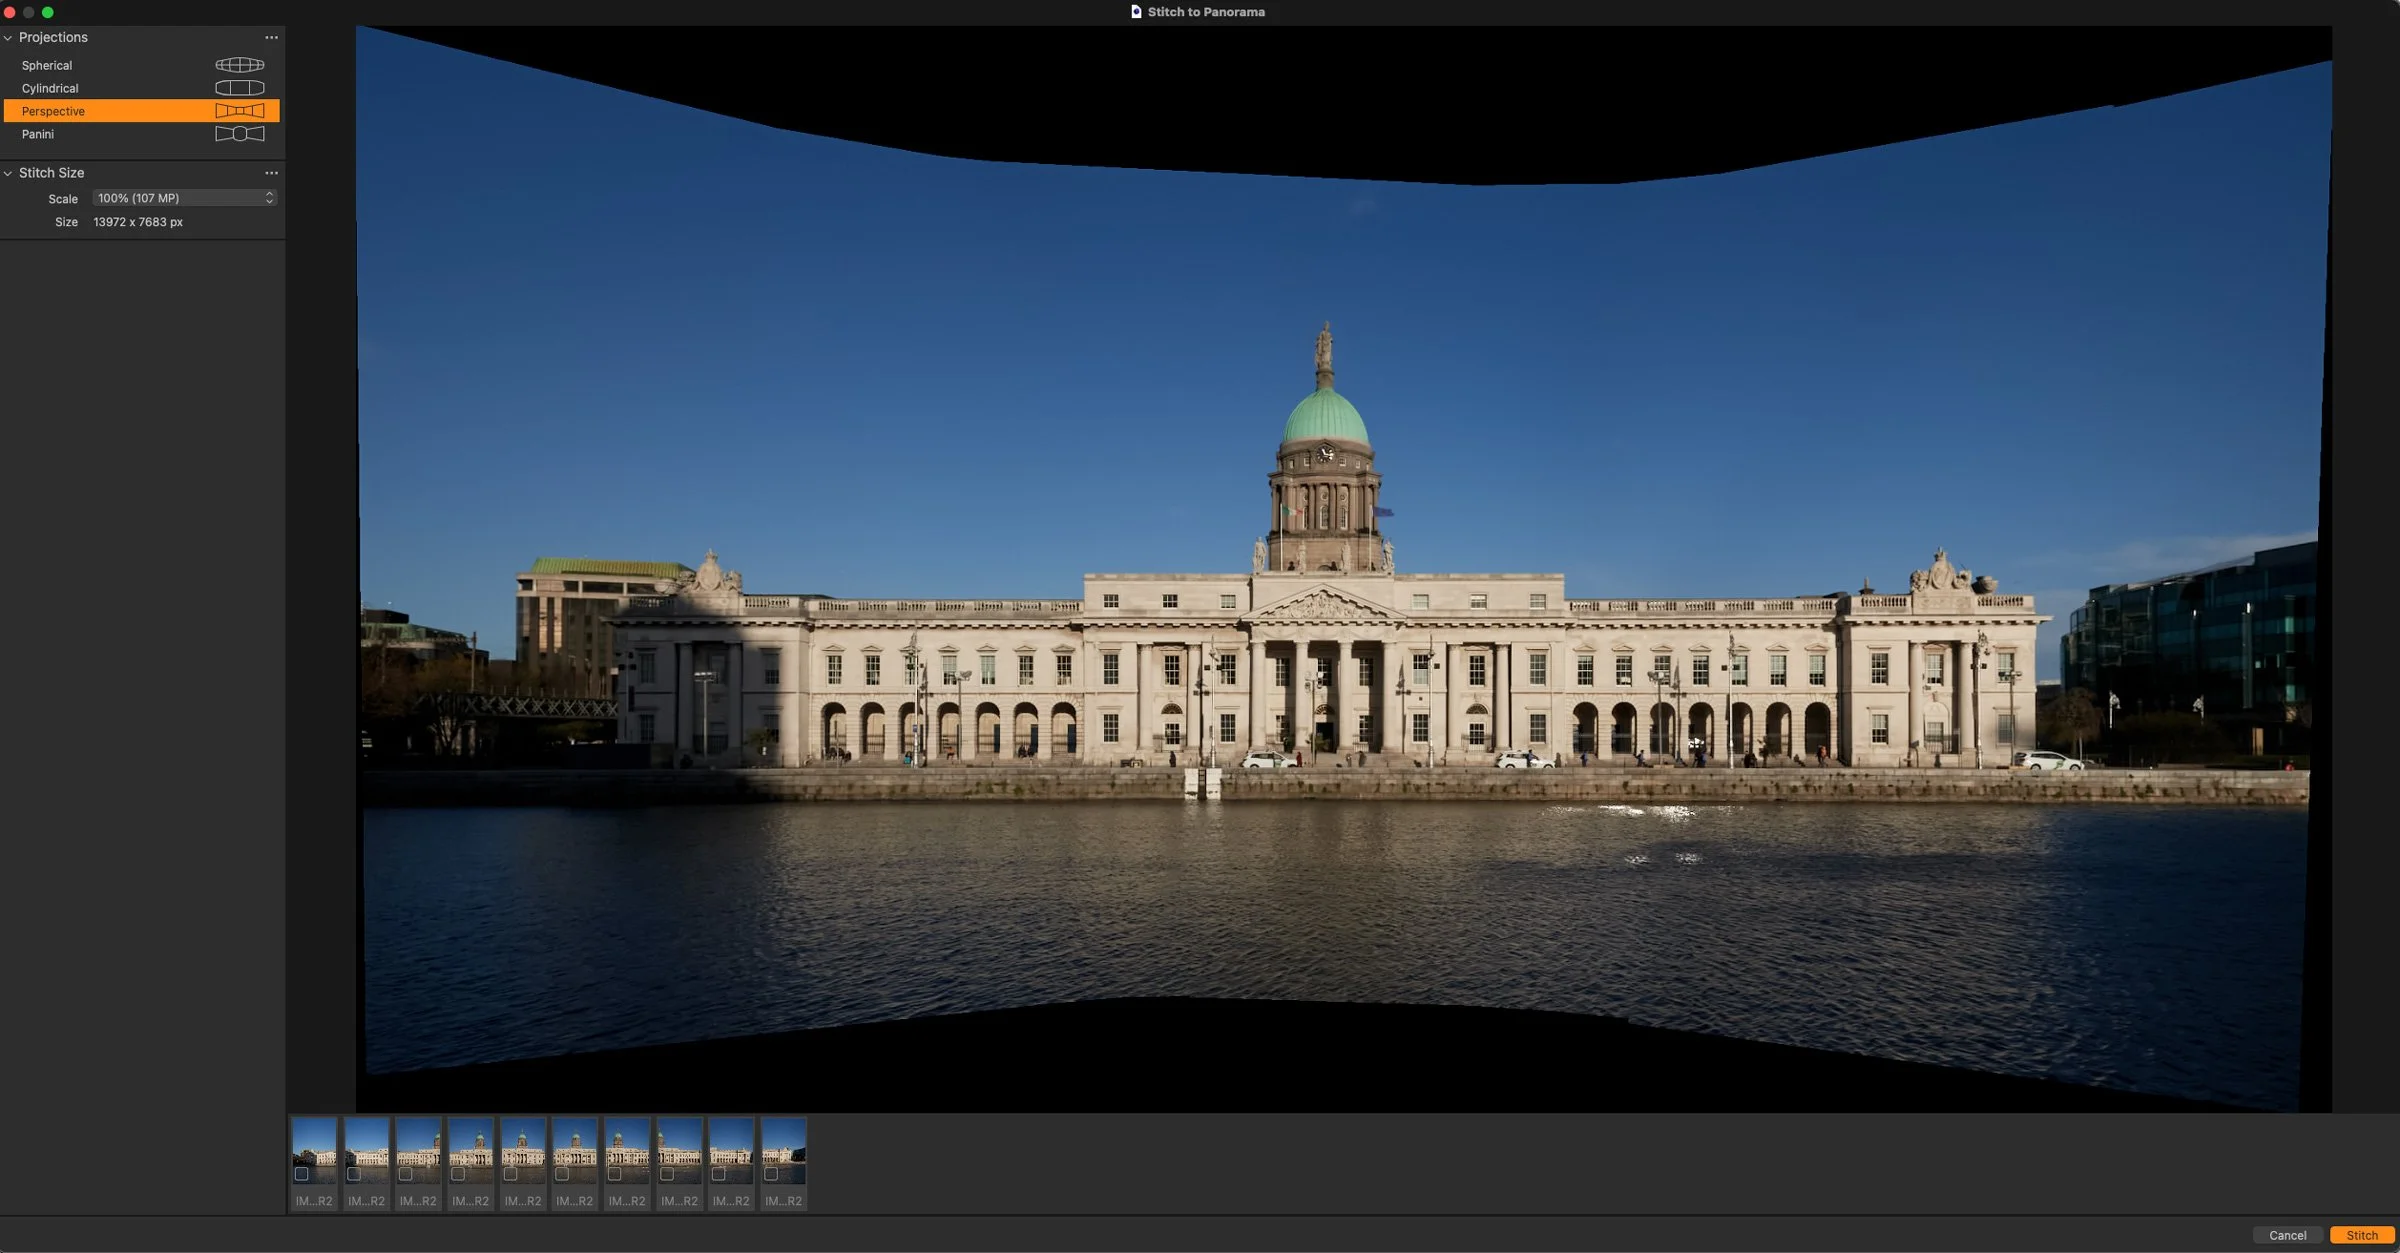Click the Panini projection shape icon
Image resolution: width=2400 pixels, height=1253 pixels.
pos(240,134)
